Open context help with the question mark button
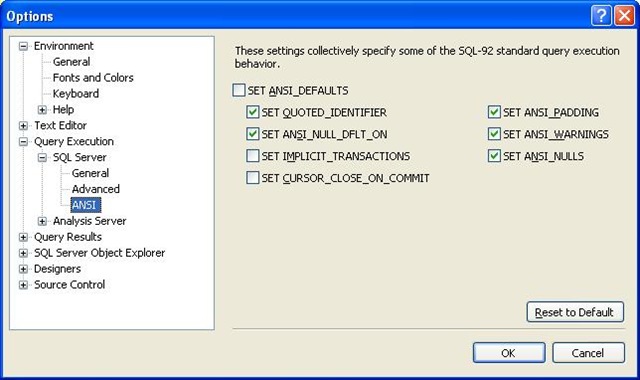 point(601,16)
